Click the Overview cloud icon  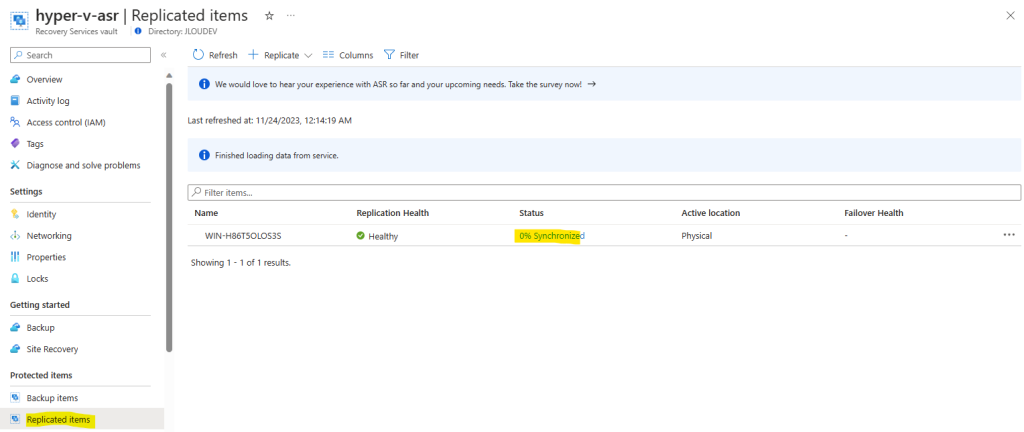[x=16, y=80]
